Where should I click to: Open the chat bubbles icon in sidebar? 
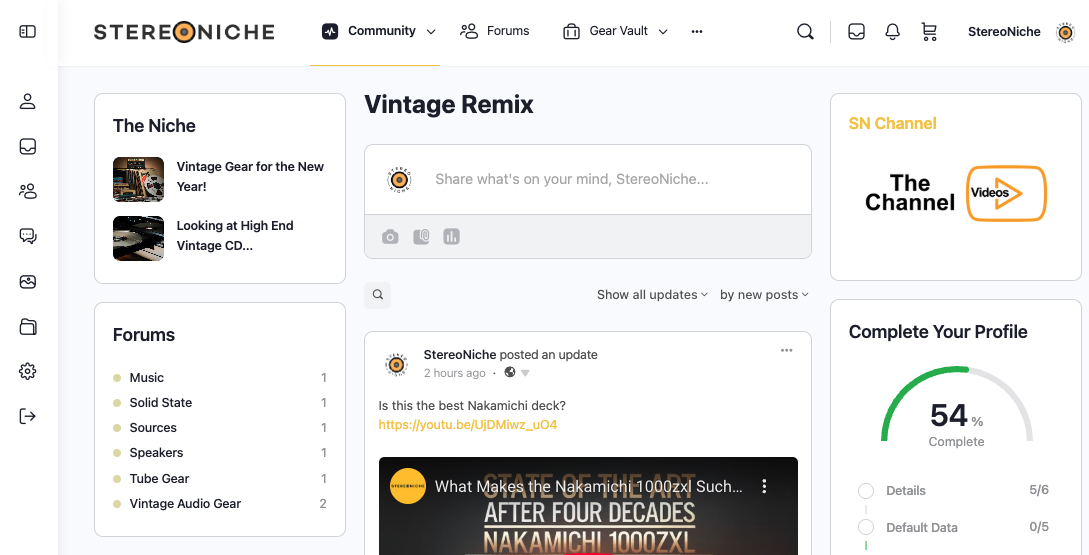[28, 236]
